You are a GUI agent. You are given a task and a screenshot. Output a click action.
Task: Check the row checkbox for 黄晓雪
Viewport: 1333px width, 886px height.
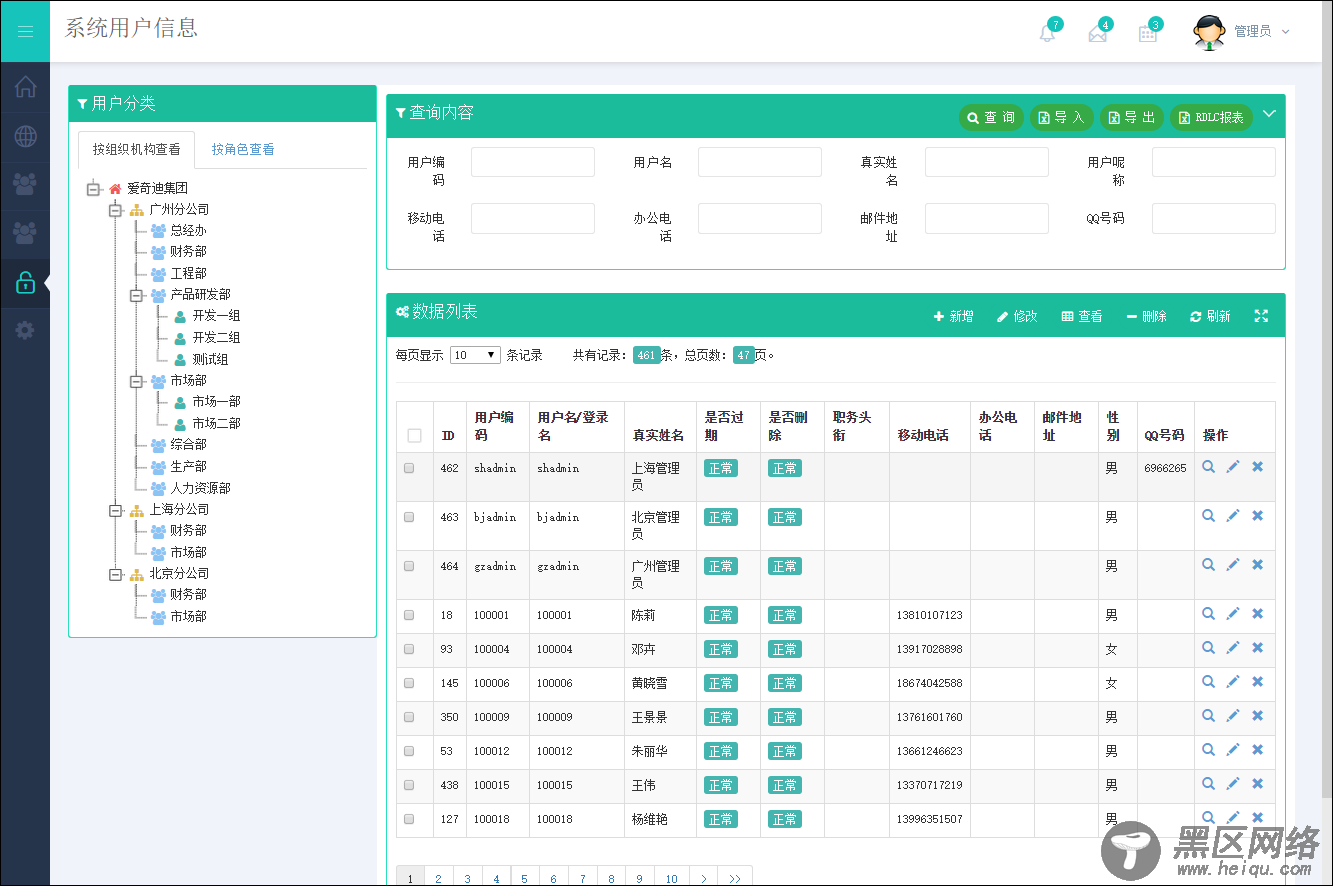tap(409, 683)
